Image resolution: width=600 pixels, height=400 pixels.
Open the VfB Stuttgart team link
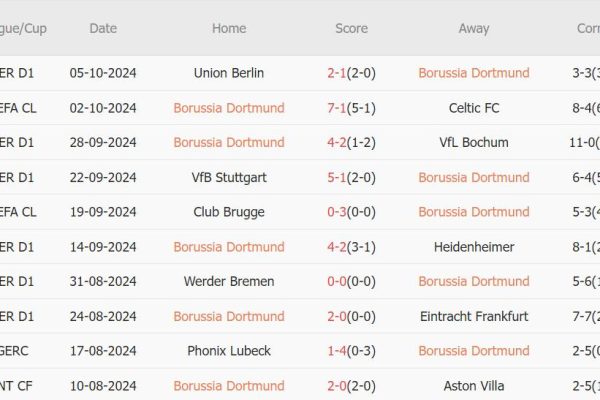pos(229,177)
